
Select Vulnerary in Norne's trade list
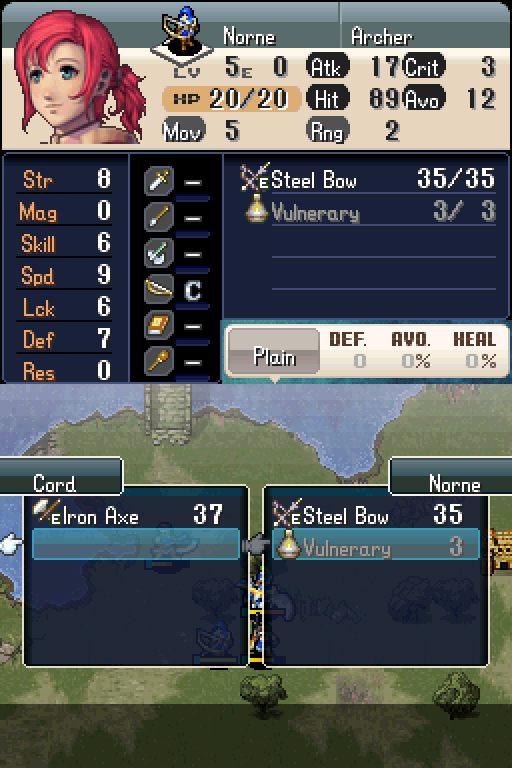376,544
